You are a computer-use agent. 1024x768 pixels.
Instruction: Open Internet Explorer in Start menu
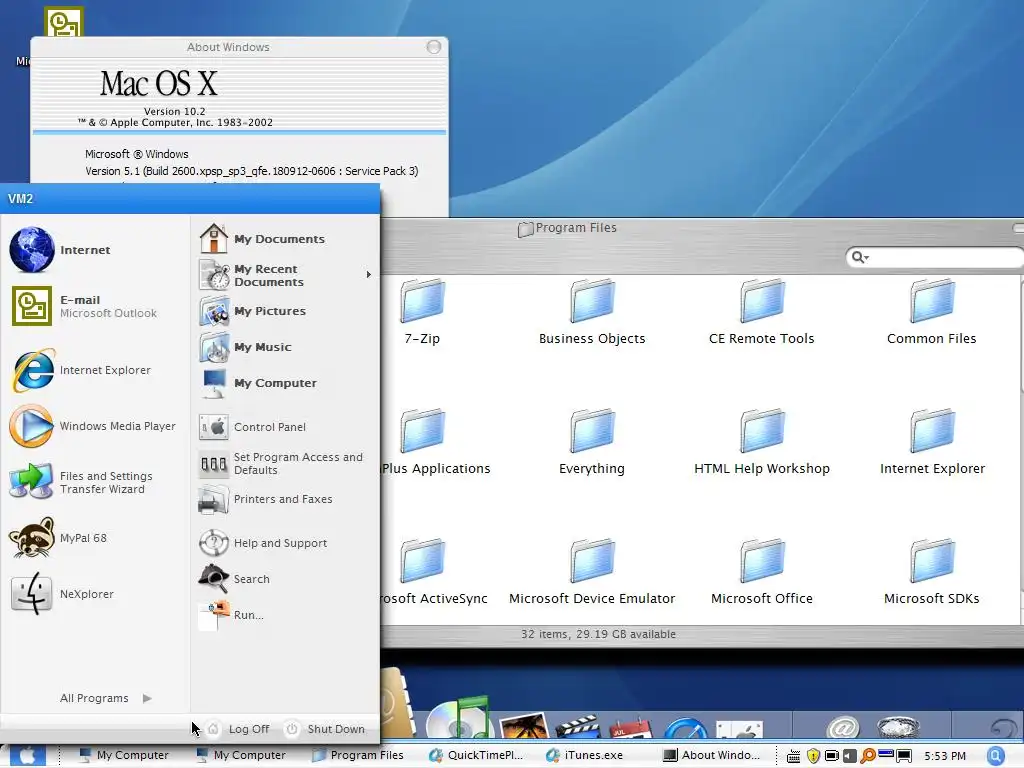[x=95, y=370]
